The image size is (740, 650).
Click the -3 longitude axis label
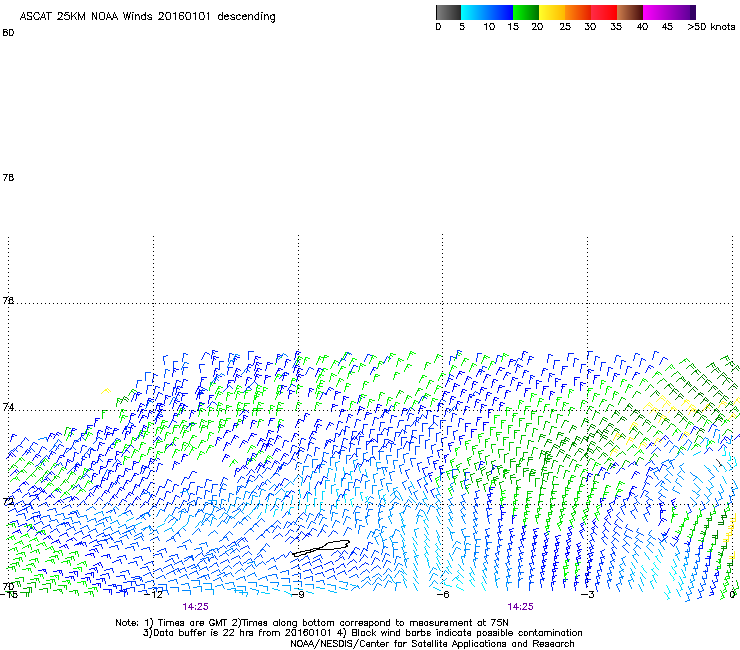pos(588,594)
